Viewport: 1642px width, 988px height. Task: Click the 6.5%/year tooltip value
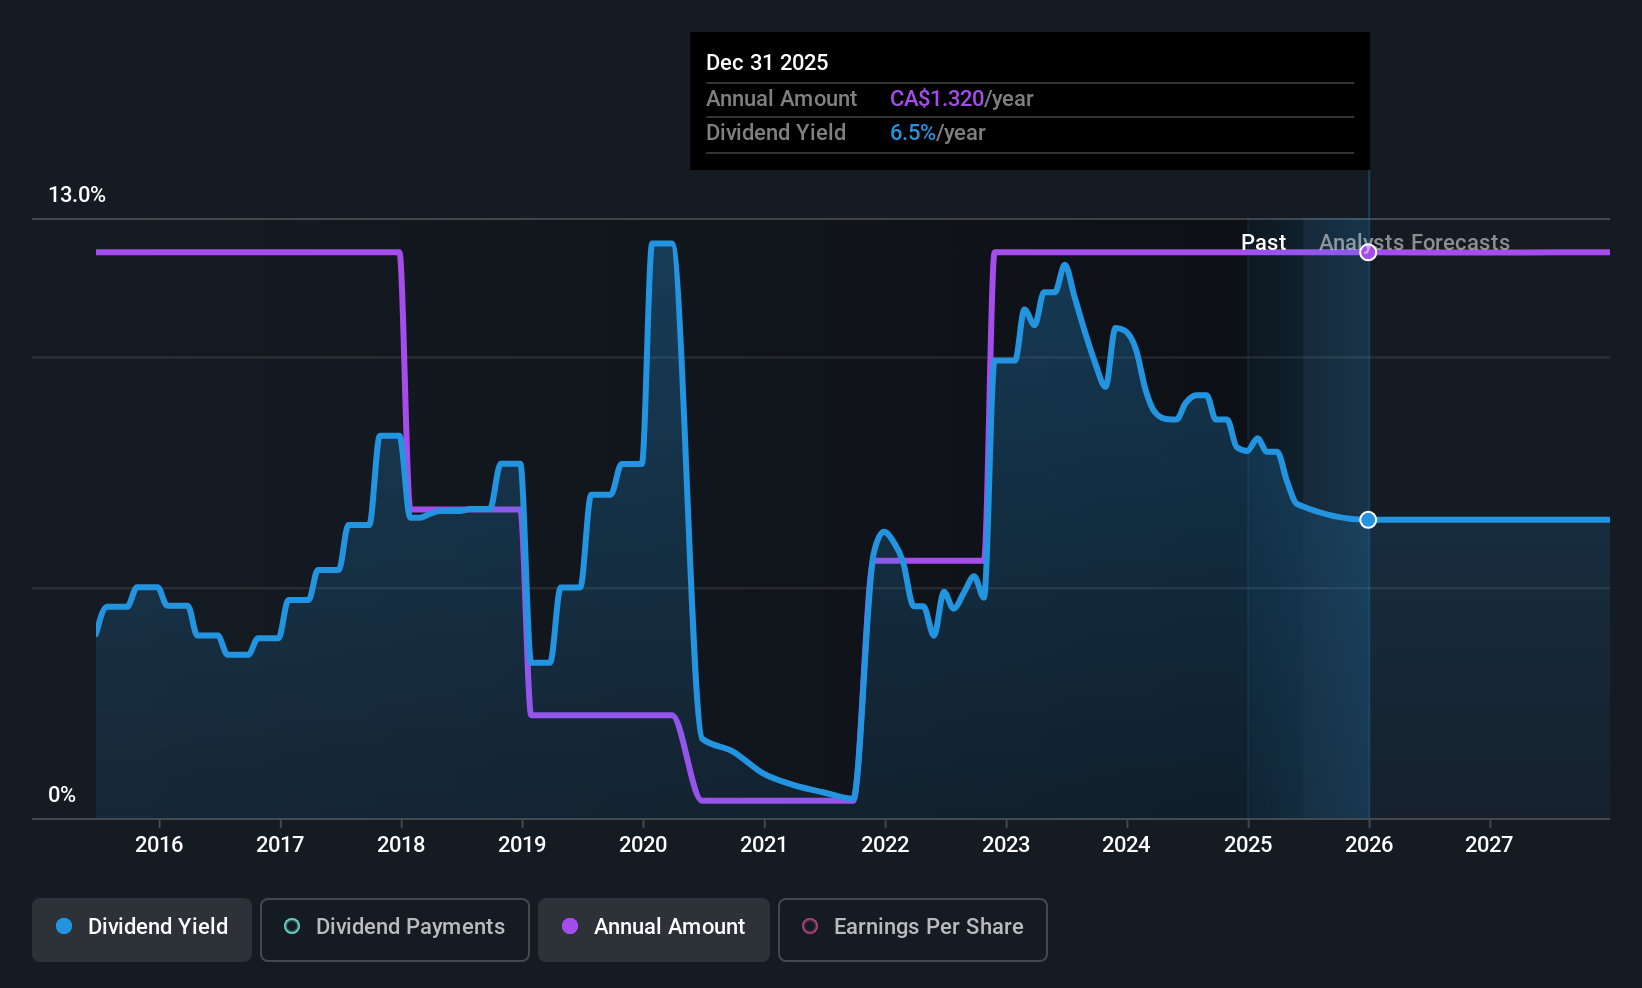click(x=937, y=133)
